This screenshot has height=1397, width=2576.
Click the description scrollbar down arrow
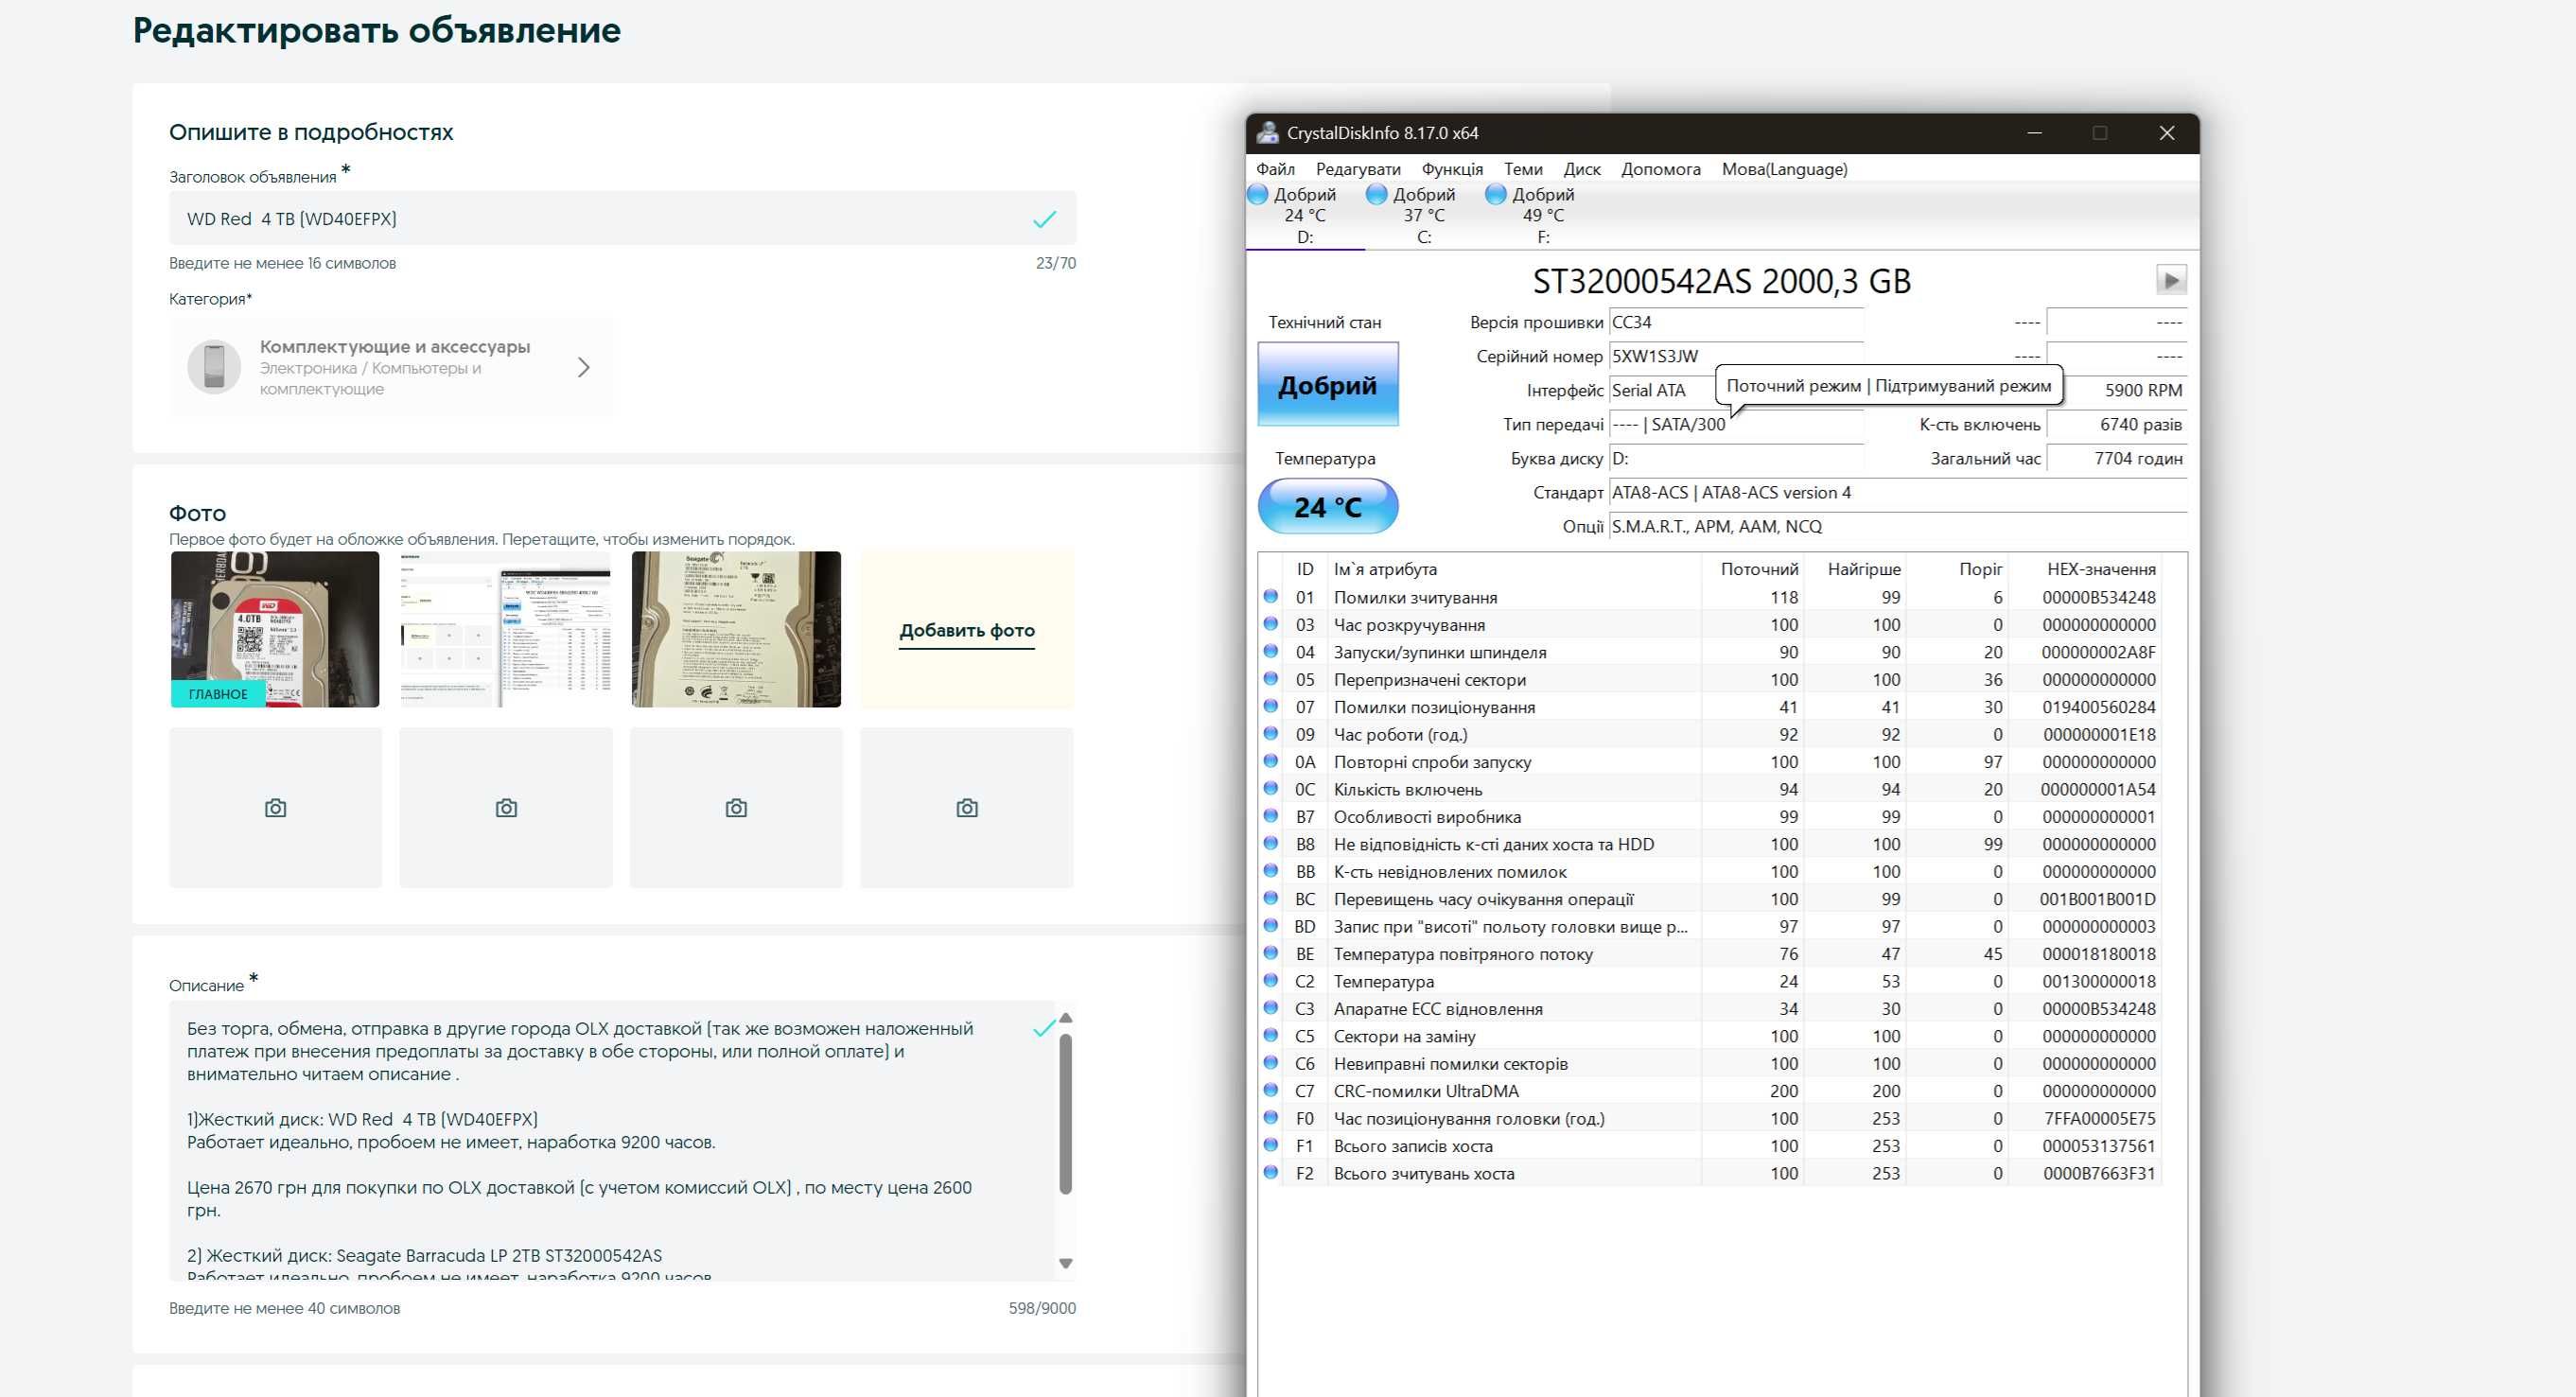click(1065, 1263)
